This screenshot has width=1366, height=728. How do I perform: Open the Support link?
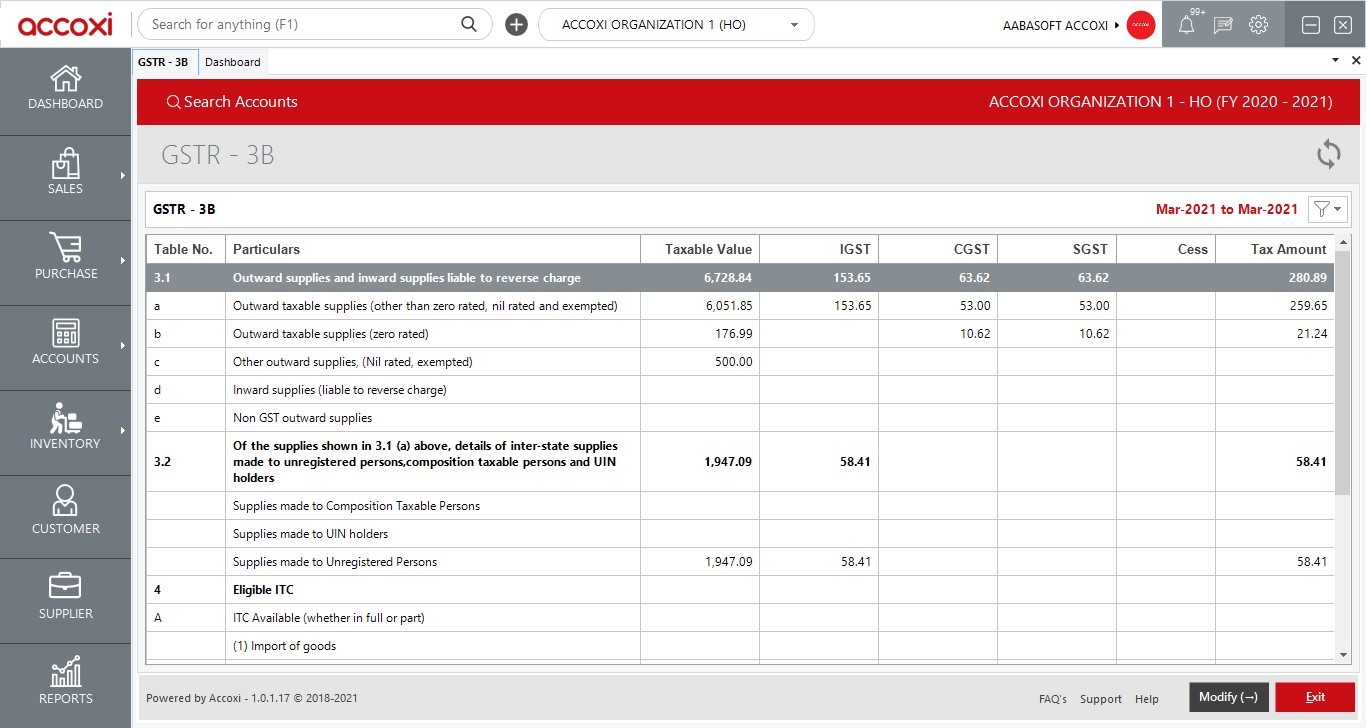(1101, 699)
